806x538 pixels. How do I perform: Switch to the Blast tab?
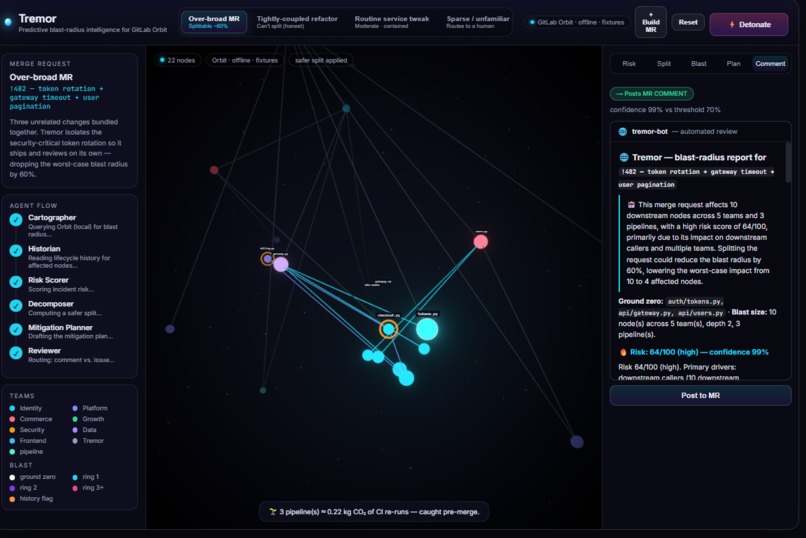(699, 64)
